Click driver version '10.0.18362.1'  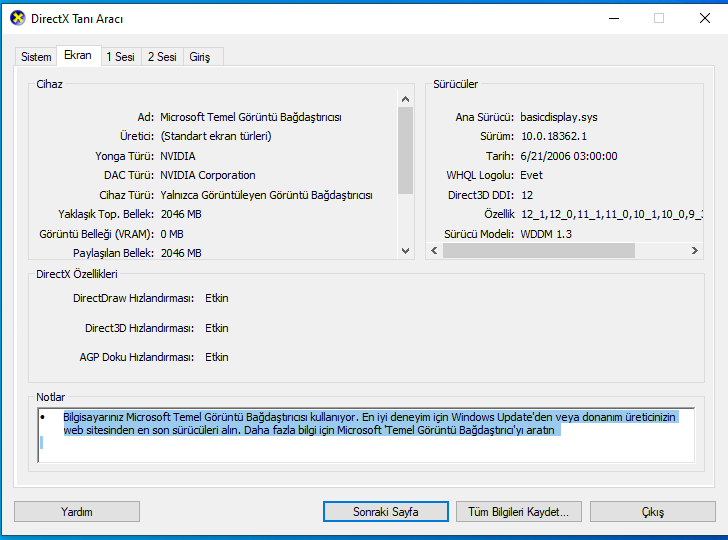(554, 137)
